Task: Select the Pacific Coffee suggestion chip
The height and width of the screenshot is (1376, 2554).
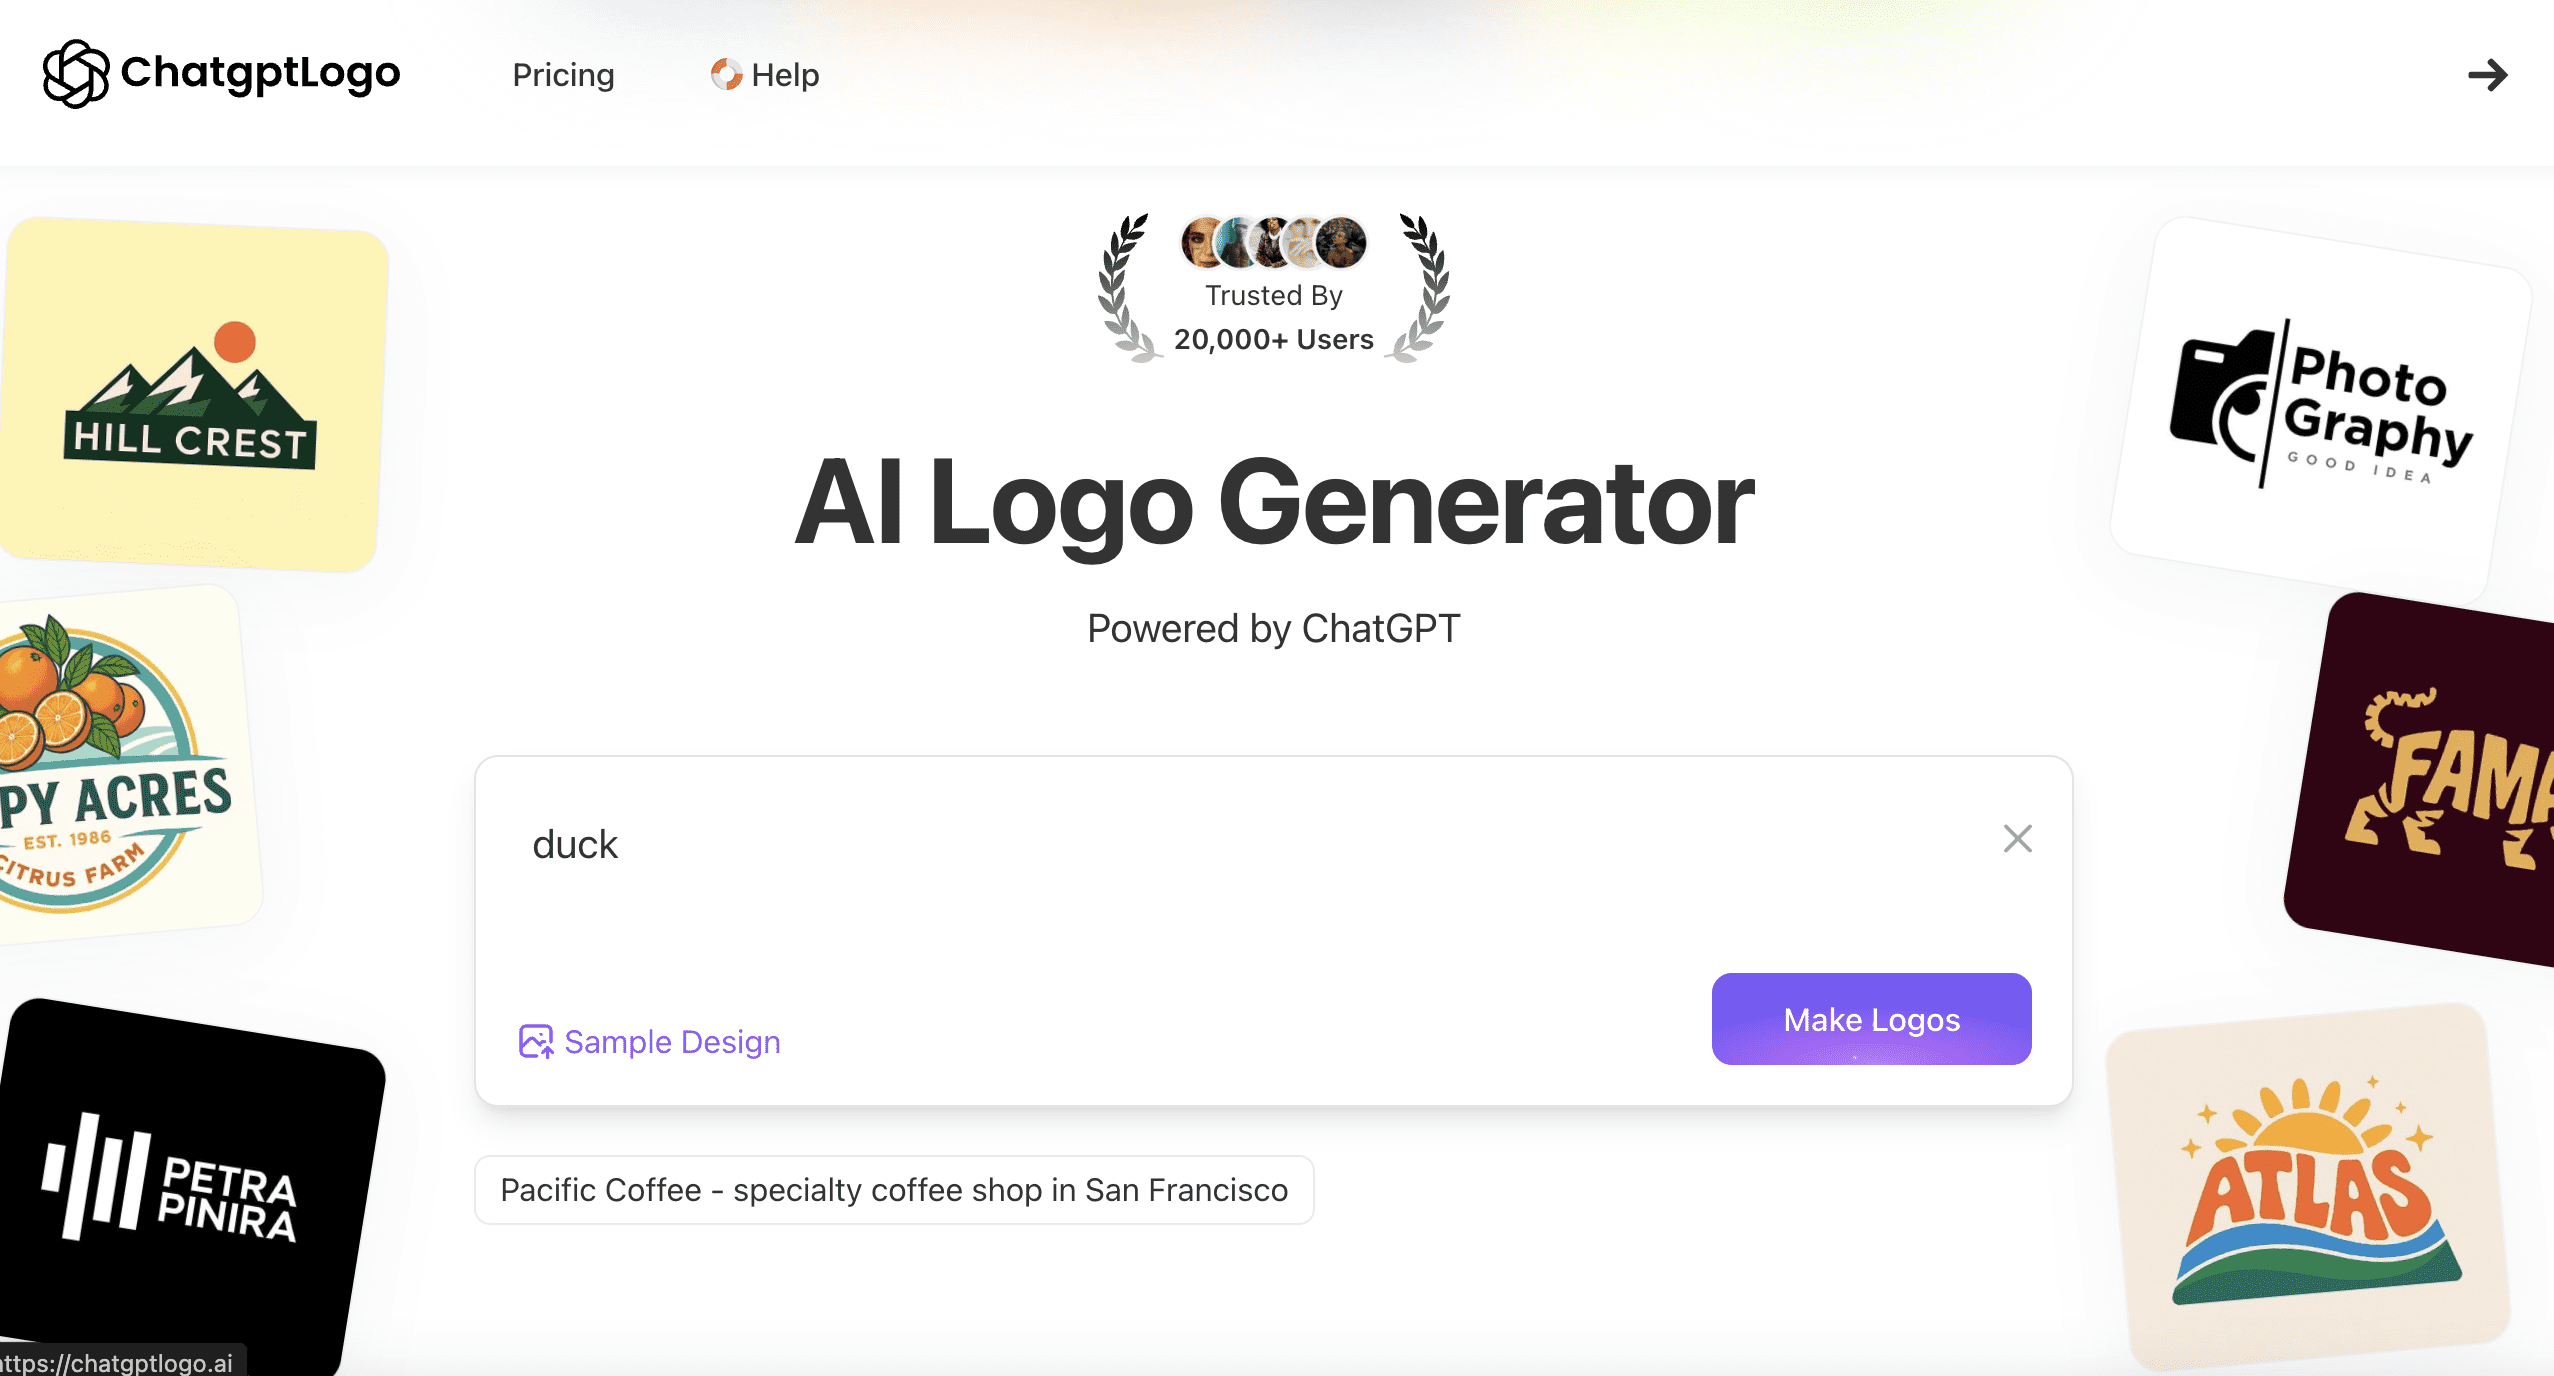Action: [x=894, y=1190]
